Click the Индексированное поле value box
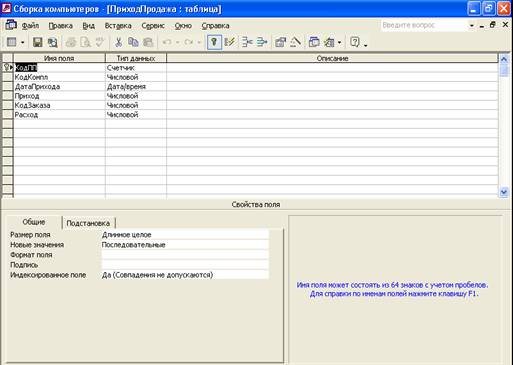 (x=185, y=275)
